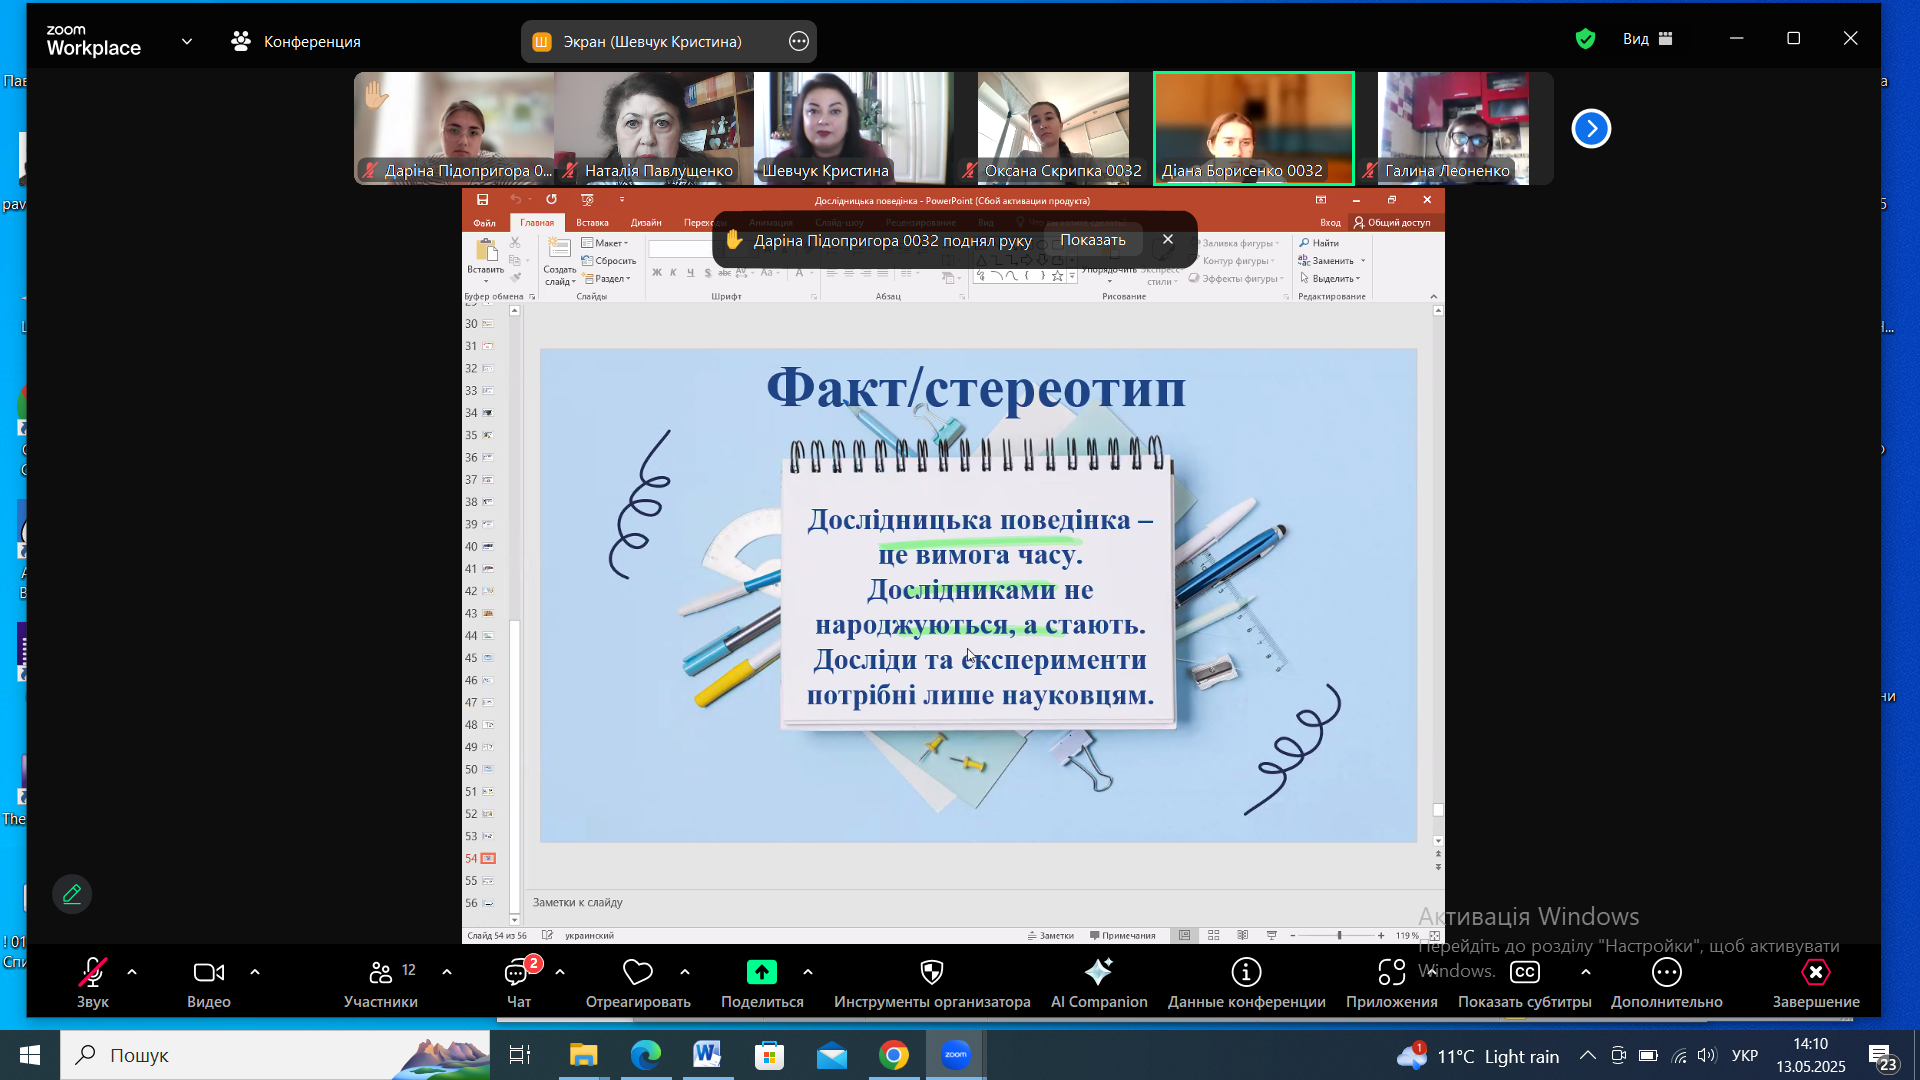Switch to slide sorter view icon
The image size is (1920, 1080).
1213,935
